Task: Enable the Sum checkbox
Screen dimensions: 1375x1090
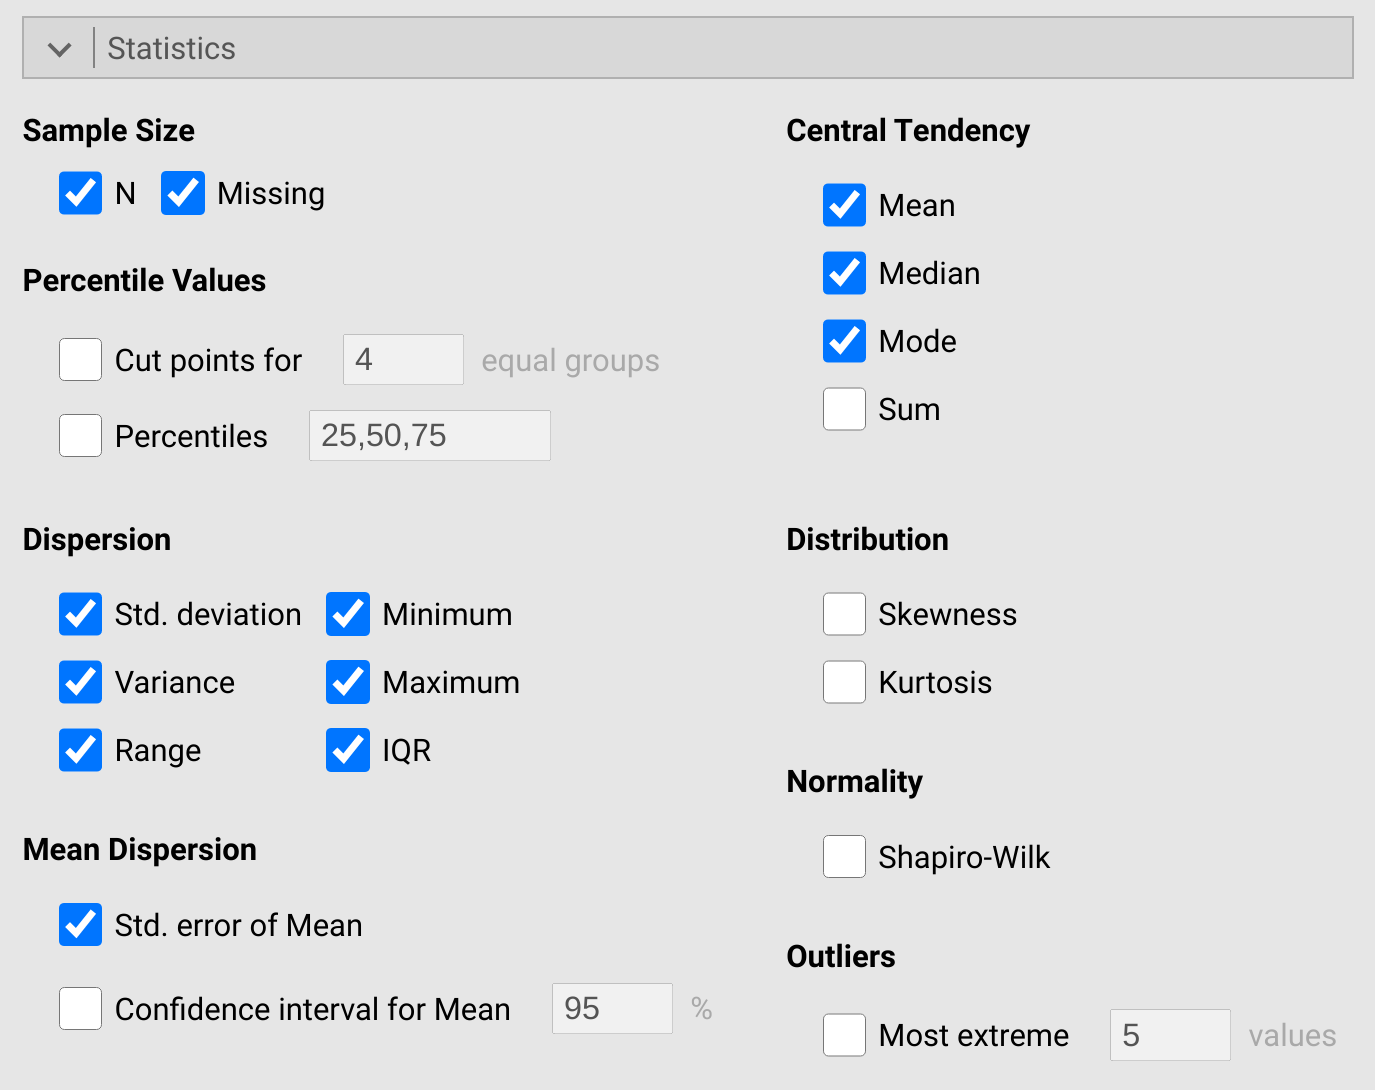Action: [844, 409]
